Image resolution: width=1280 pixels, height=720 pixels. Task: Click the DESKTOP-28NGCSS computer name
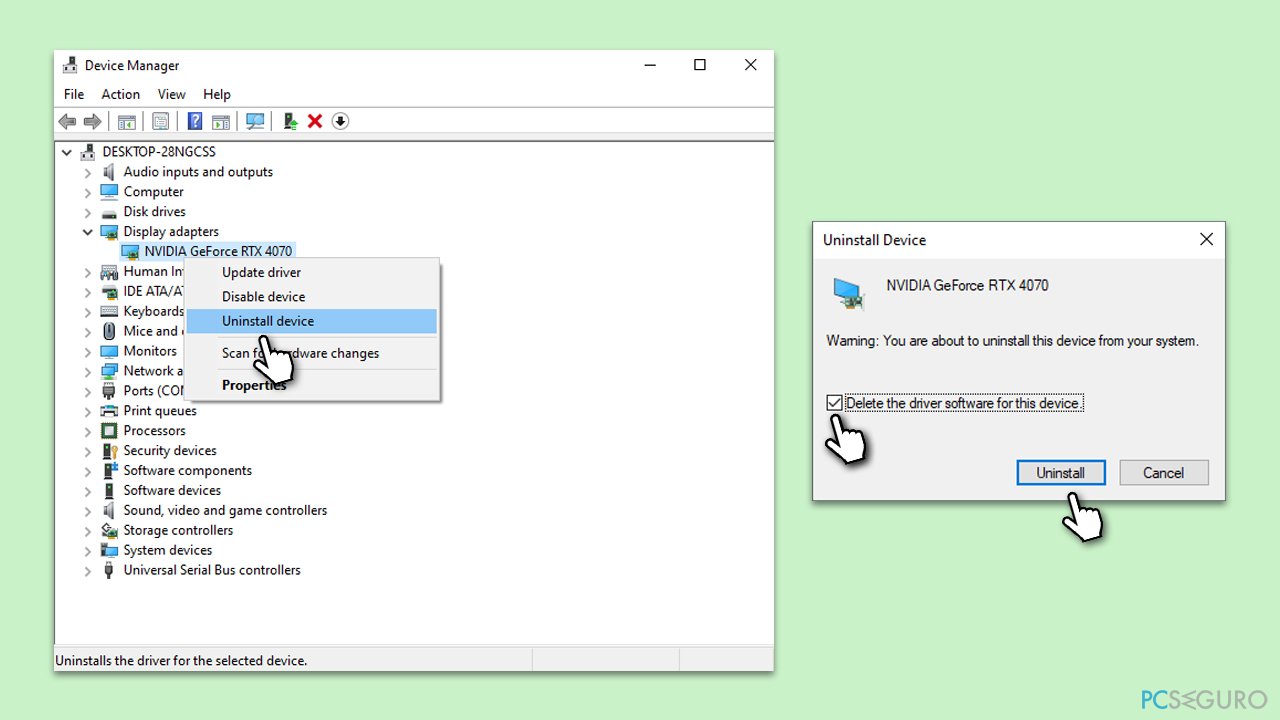[x=159, y=152]
